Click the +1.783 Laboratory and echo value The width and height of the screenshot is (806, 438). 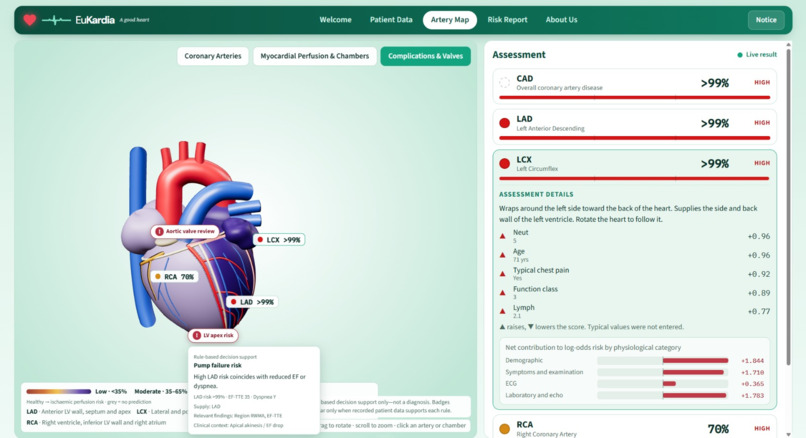point(753,395)
